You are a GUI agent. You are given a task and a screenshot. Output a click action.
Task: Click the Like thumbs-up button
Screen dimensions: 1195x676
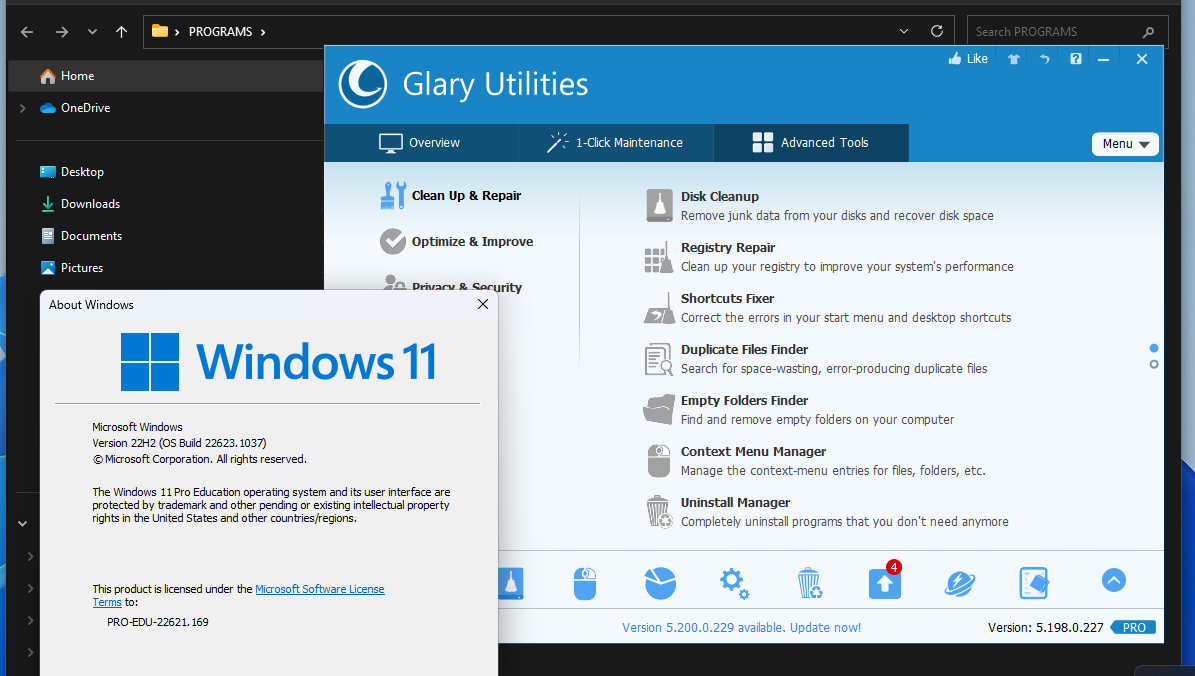pos(968,59)
